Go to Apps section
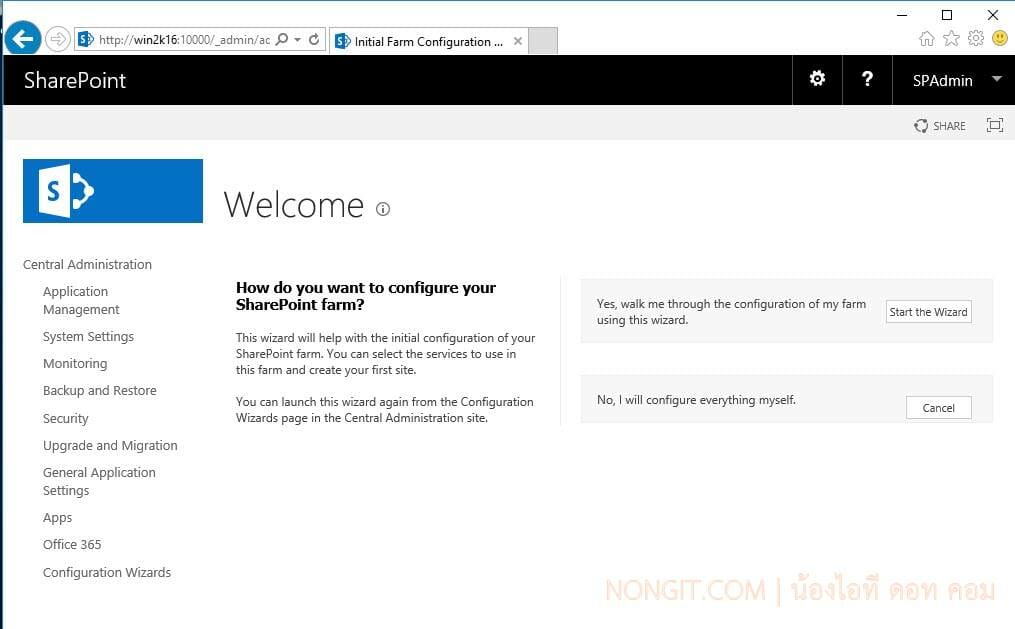 click(x=58, y=518)
